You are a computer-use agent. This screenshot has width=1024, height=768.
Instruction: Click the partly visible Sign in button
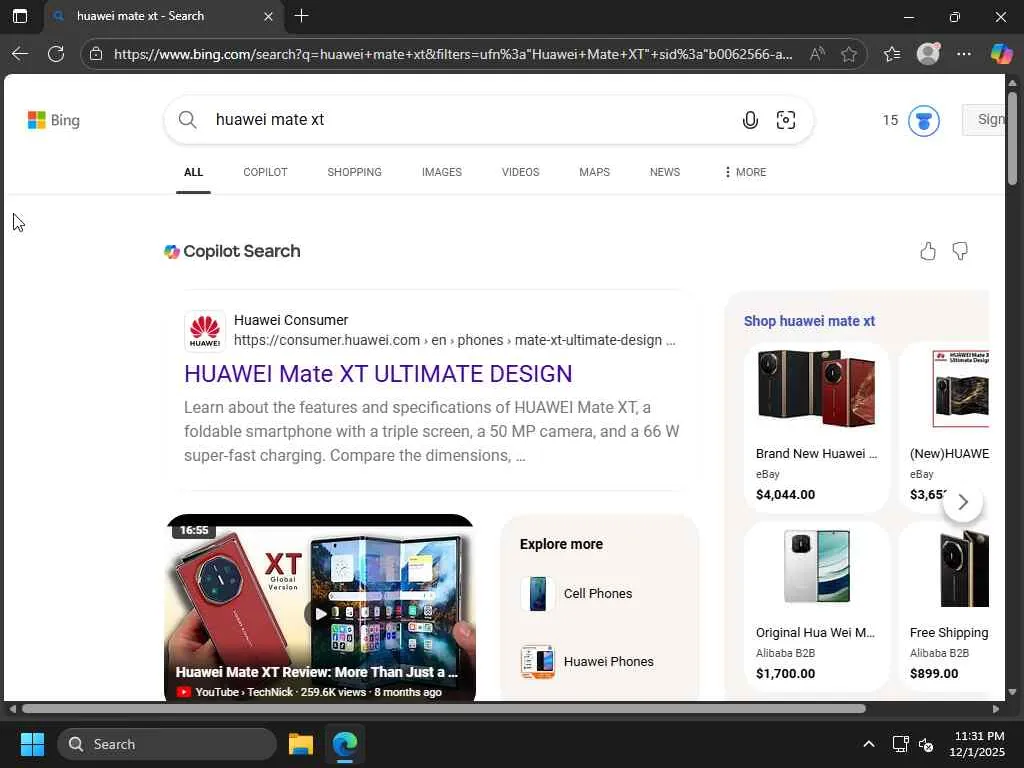click(984, 120)
